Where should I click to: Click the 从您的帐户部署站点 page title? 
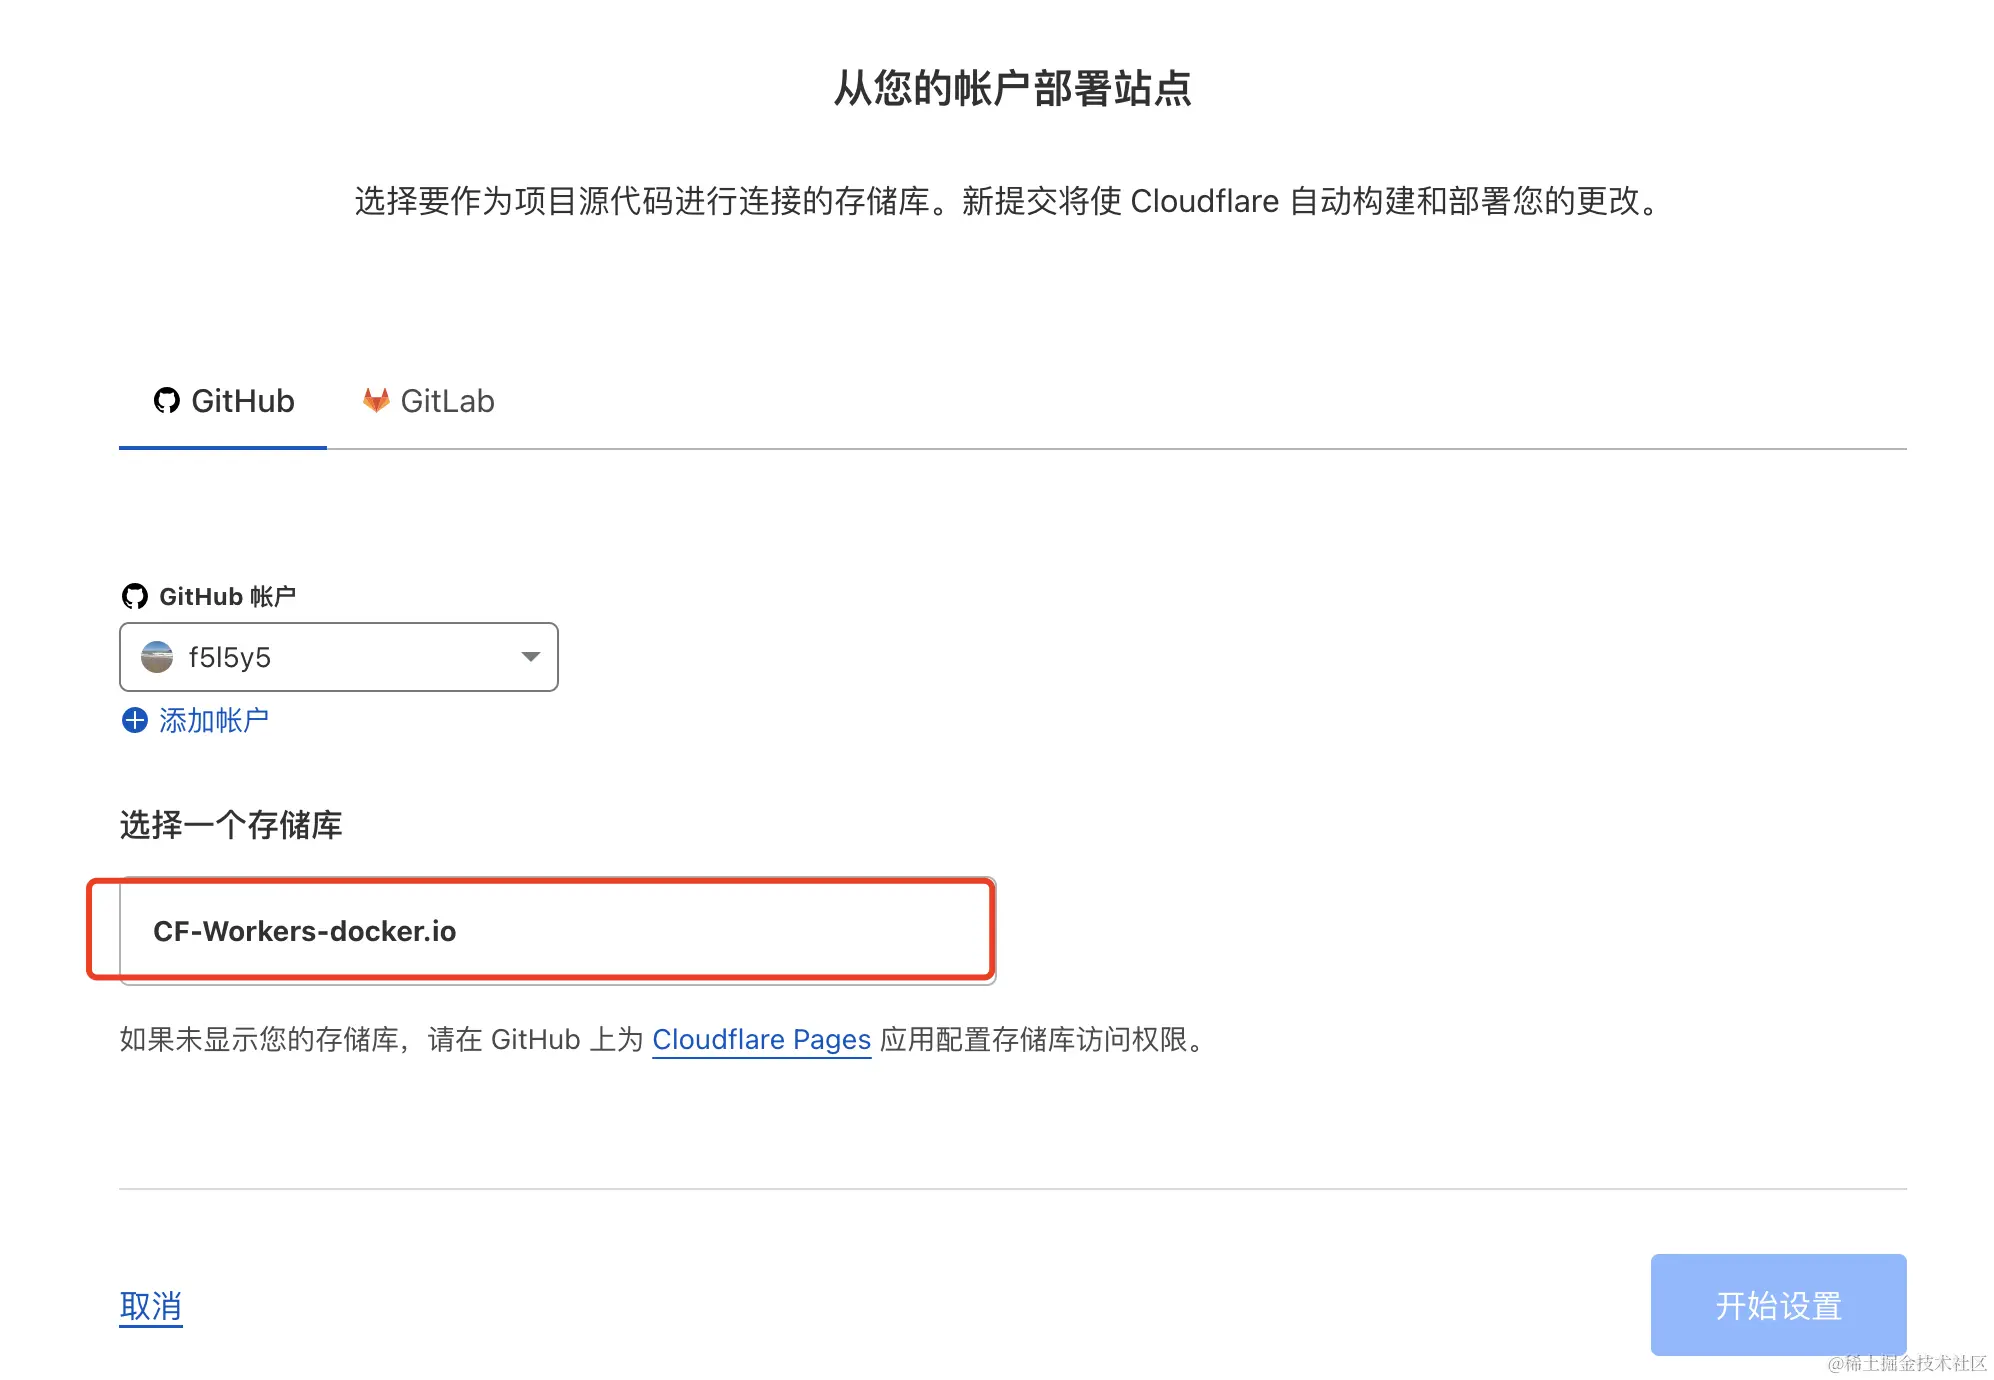pyautogui.click(x=1012, y=88)
